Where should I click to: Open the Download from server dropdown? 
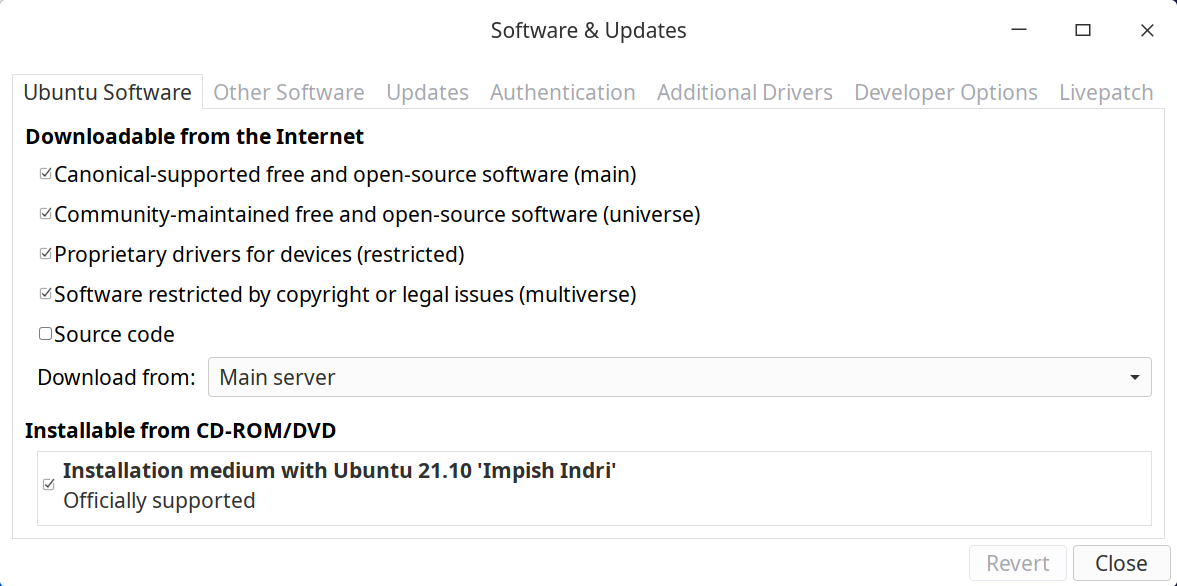[679, 377]
